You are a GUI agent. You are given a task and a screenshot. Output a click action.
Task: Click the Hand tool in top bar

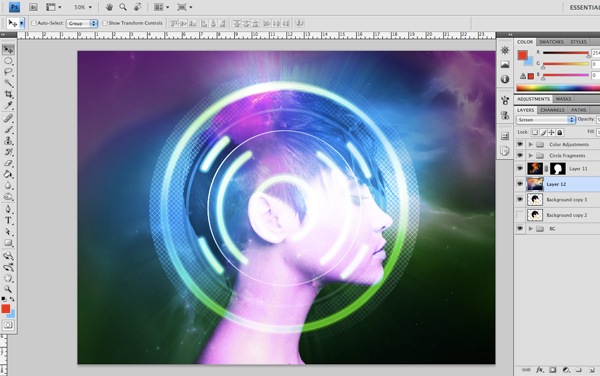point(109,7)
